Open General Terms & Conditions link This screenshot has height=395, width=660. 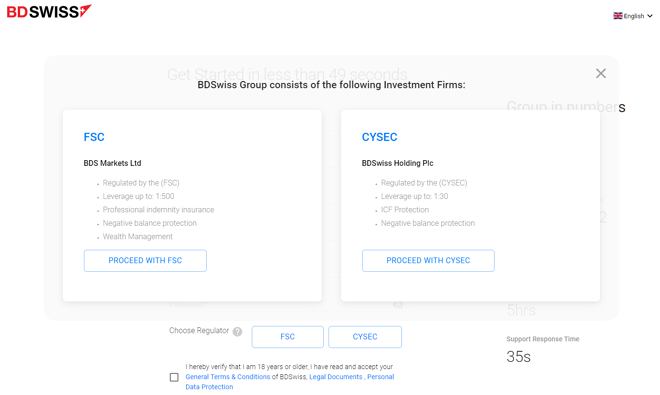228,377
